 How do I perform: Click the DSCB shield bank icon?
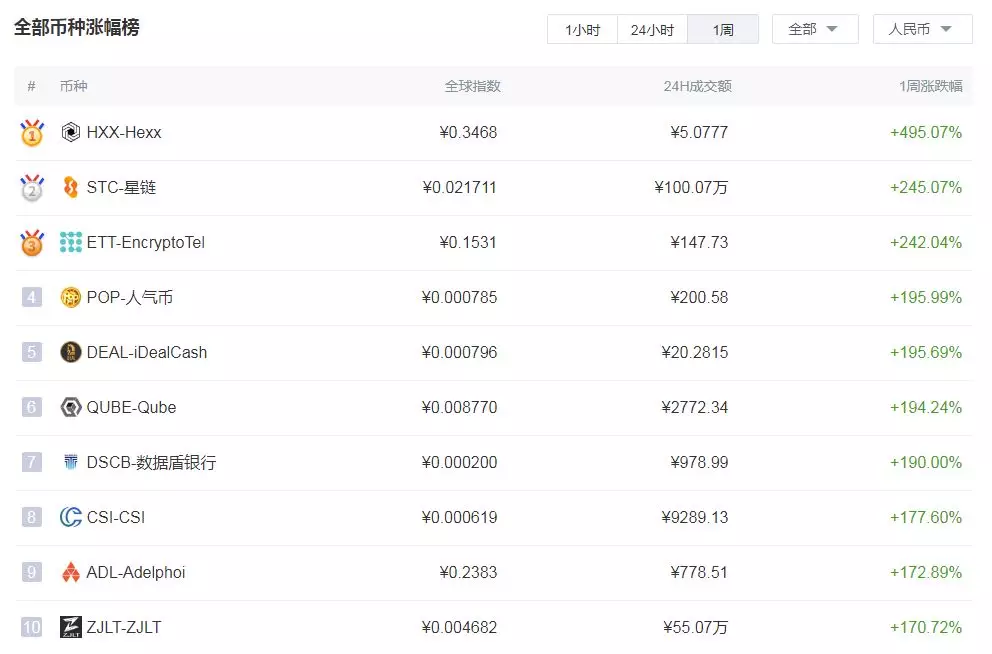[70, 462]
